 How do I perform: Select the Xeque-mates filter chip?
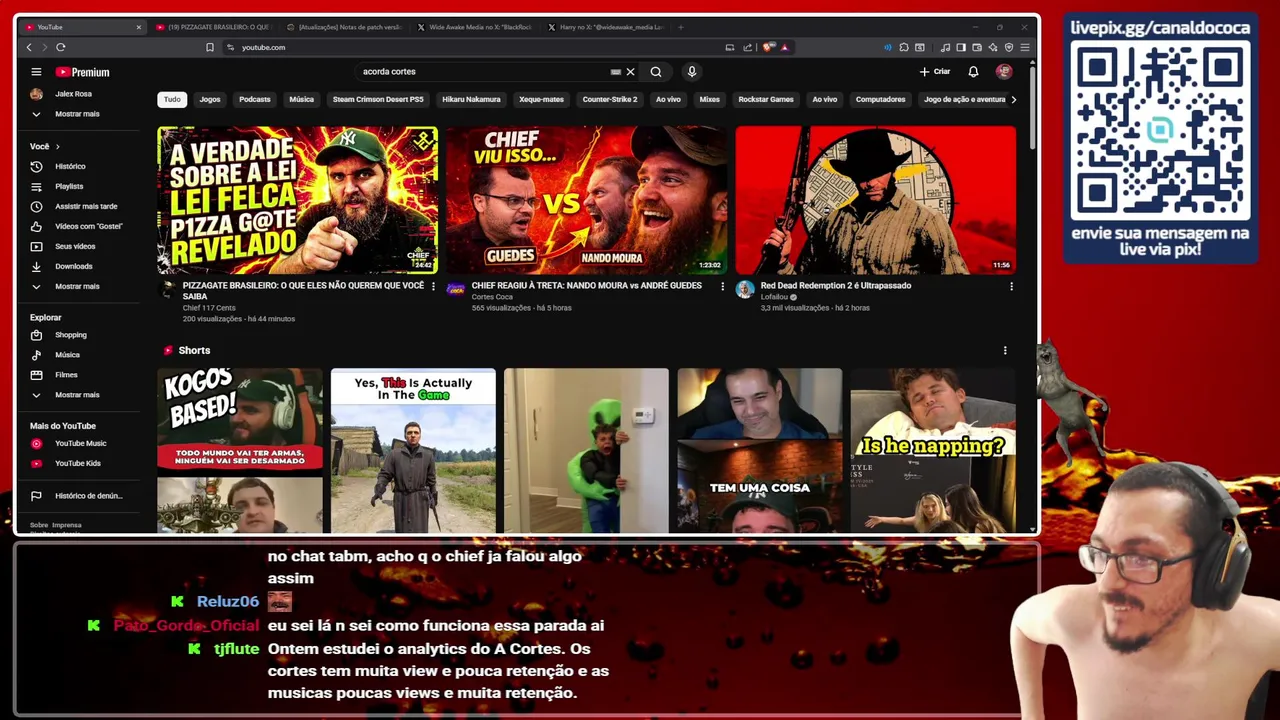pyautogui.click(x=541, y=99)
